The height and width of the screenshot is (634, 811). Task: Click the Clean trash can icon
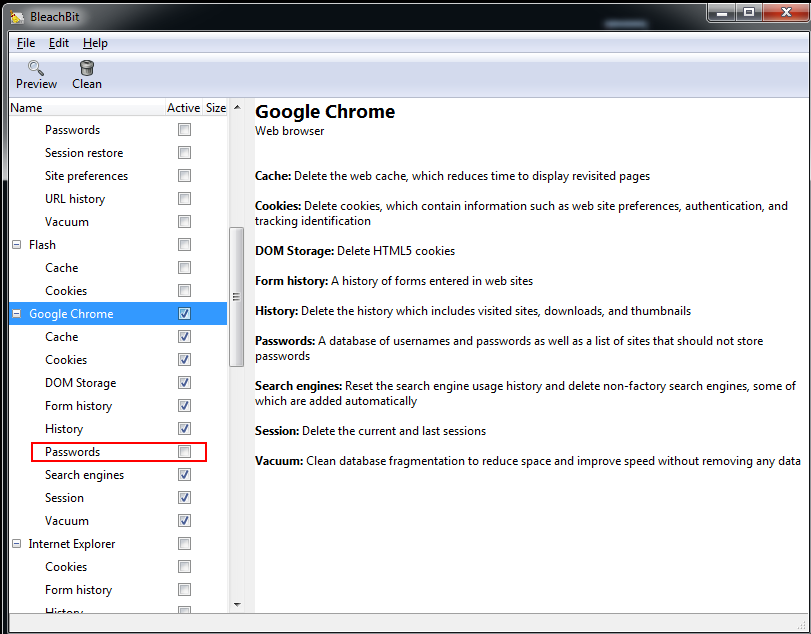(x=87, y=68)
